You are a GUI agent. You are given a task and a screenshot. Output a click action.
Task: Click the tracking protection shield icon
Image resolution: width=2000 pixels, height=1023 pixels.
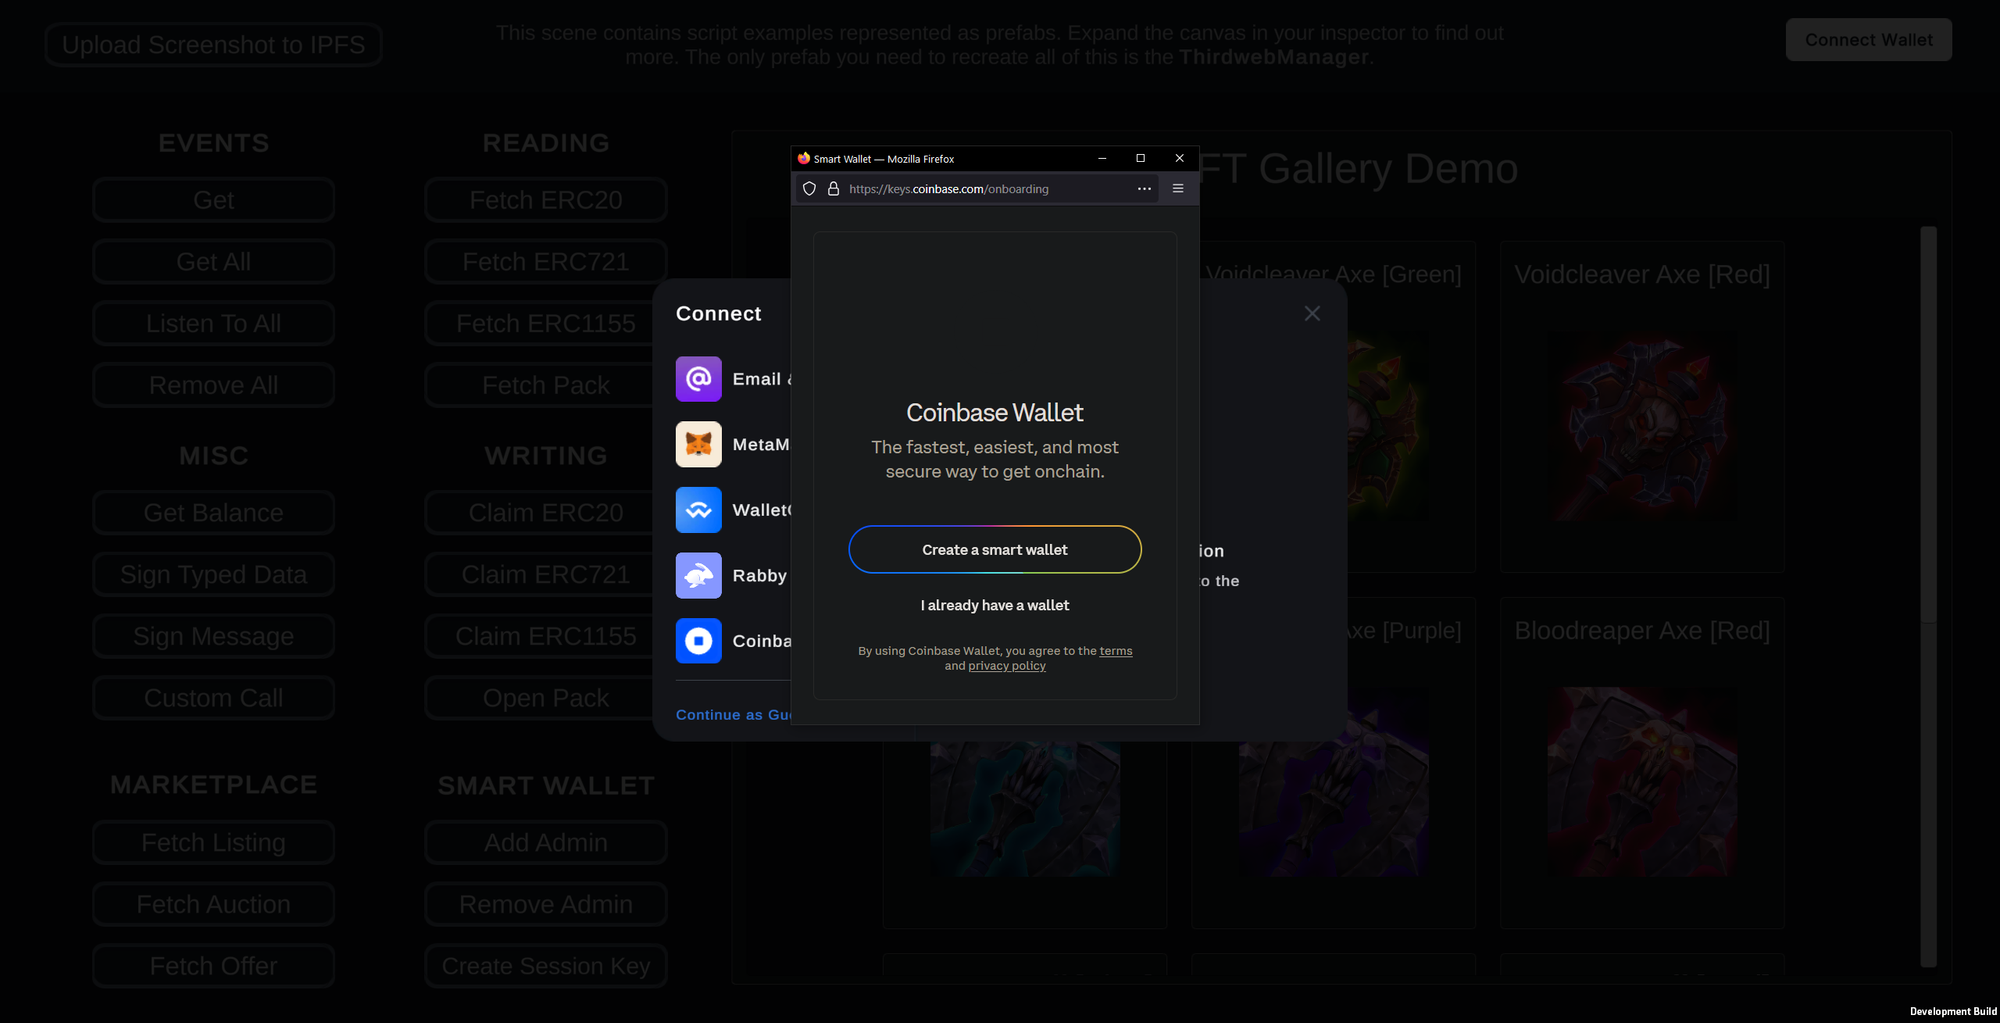point(809,188)
